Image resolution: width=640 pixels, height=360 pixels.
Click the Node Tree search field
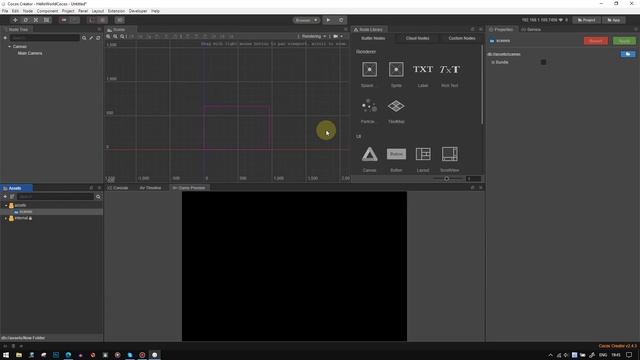(44, 38)
